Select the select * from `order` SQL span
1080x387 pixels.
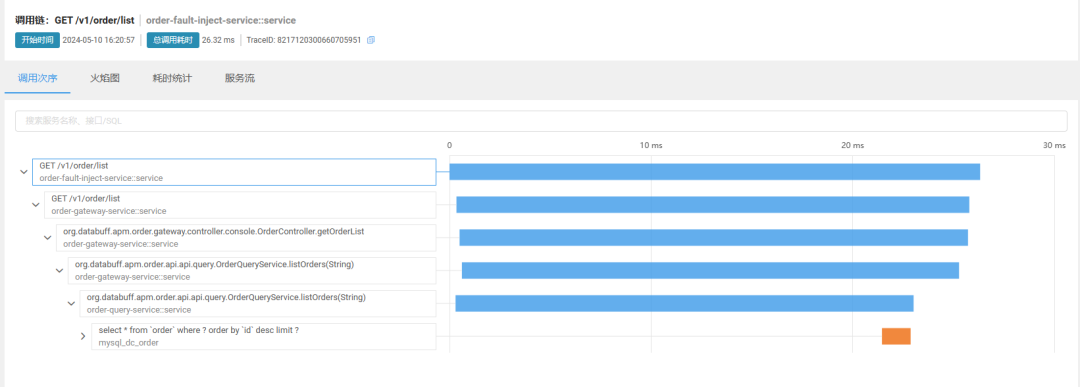coord(263,337)
